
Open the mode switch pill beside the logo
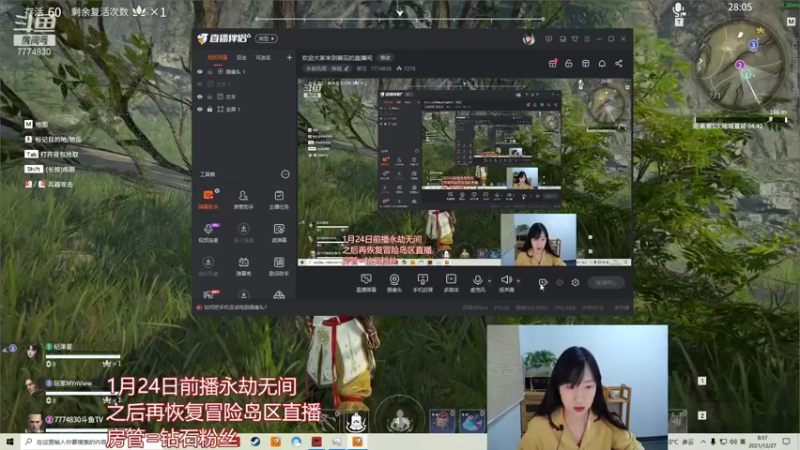(x=266, y=39)
